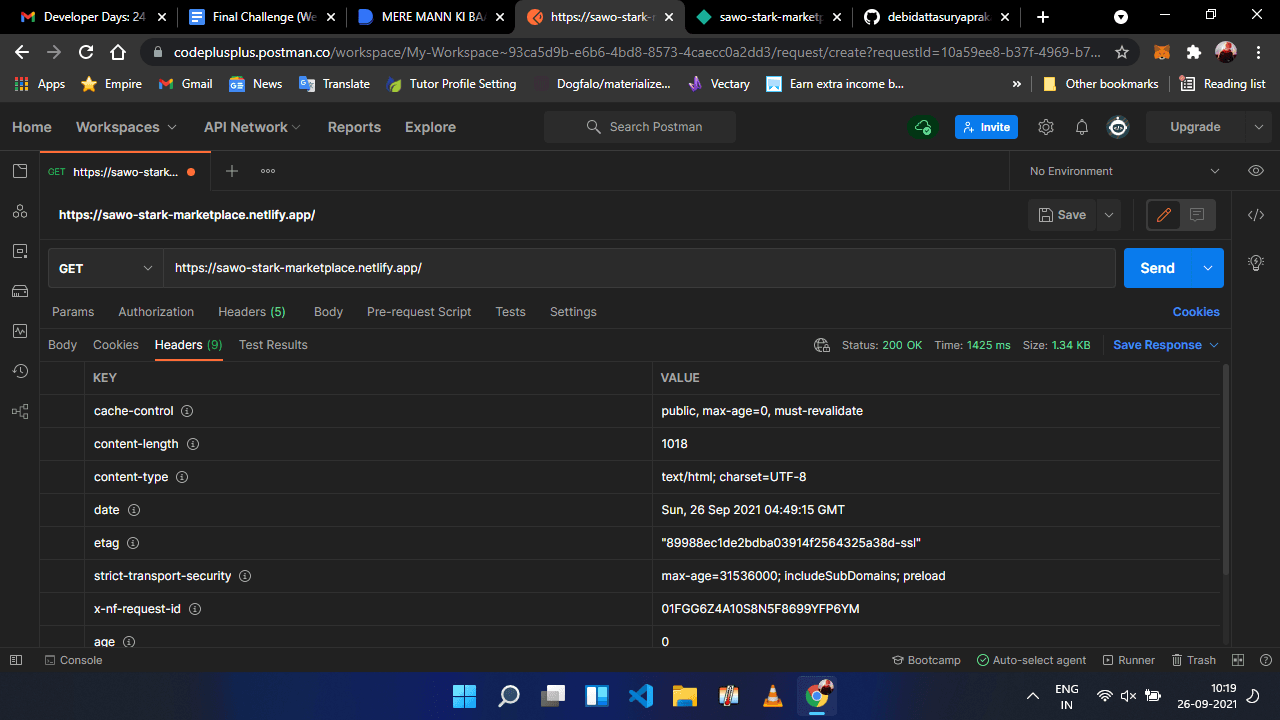
Task: Click the Upgrade button
Action: 1195,127
